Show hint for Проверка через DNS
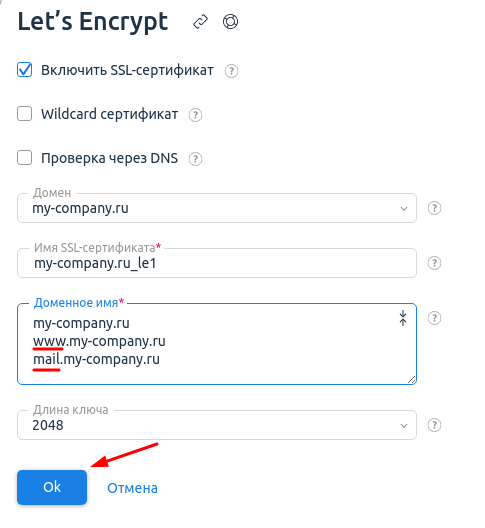 coord(195,159)
